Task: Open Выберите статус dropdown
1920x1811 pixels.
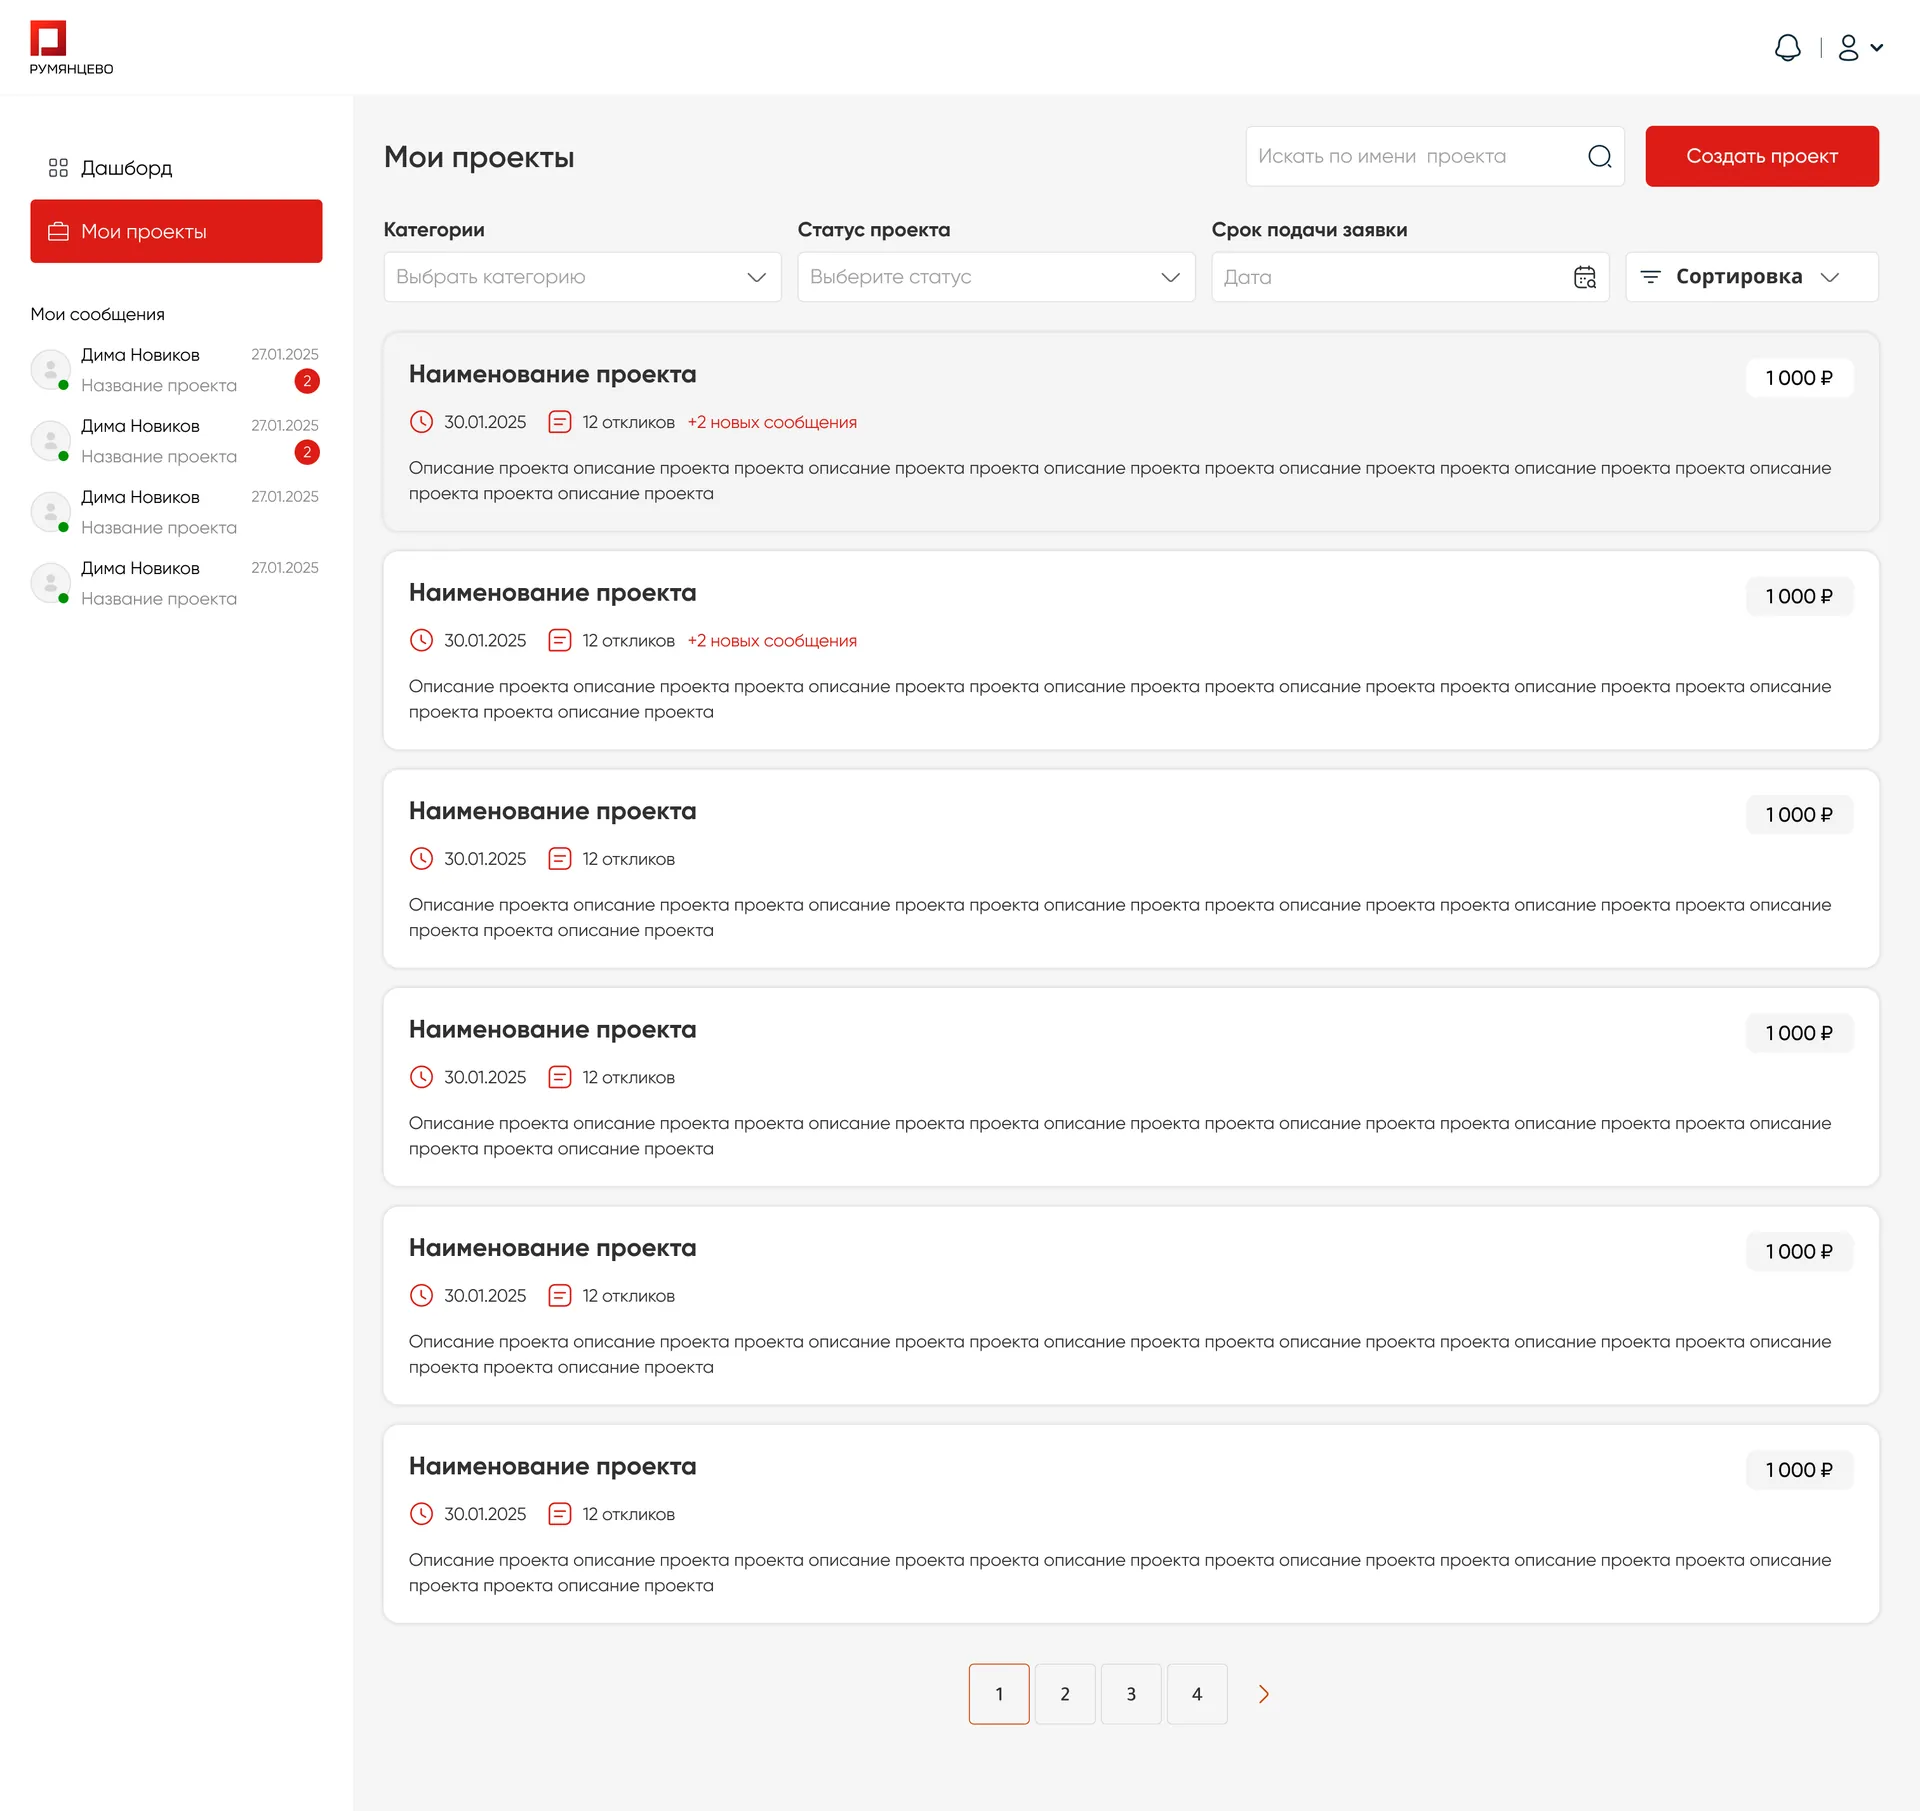Action: pyautogui.click(x=996, y=277)
